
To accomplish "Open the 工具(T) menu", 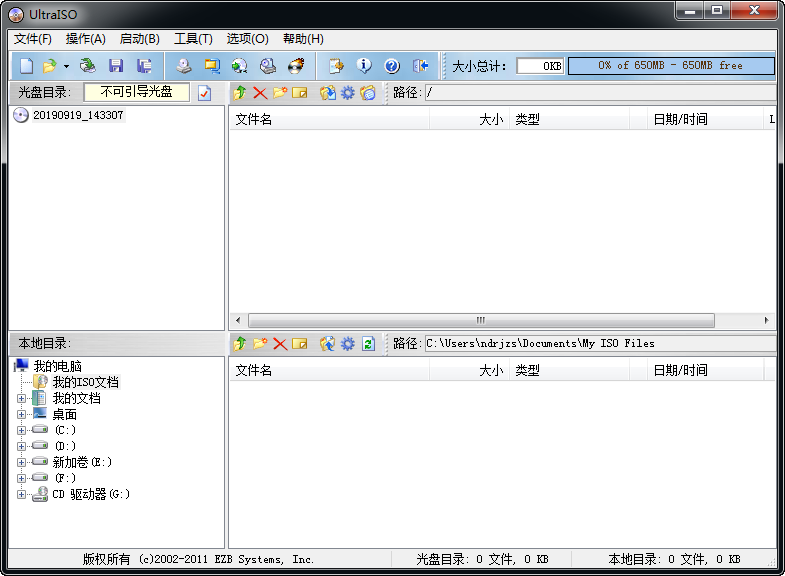I will [193, 39].
